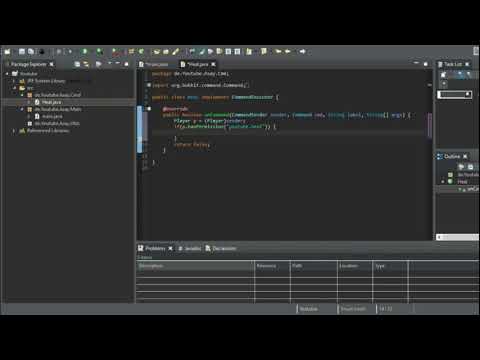Click the New Java Class icon
This screenshot has height=360, width=480.
141,51
